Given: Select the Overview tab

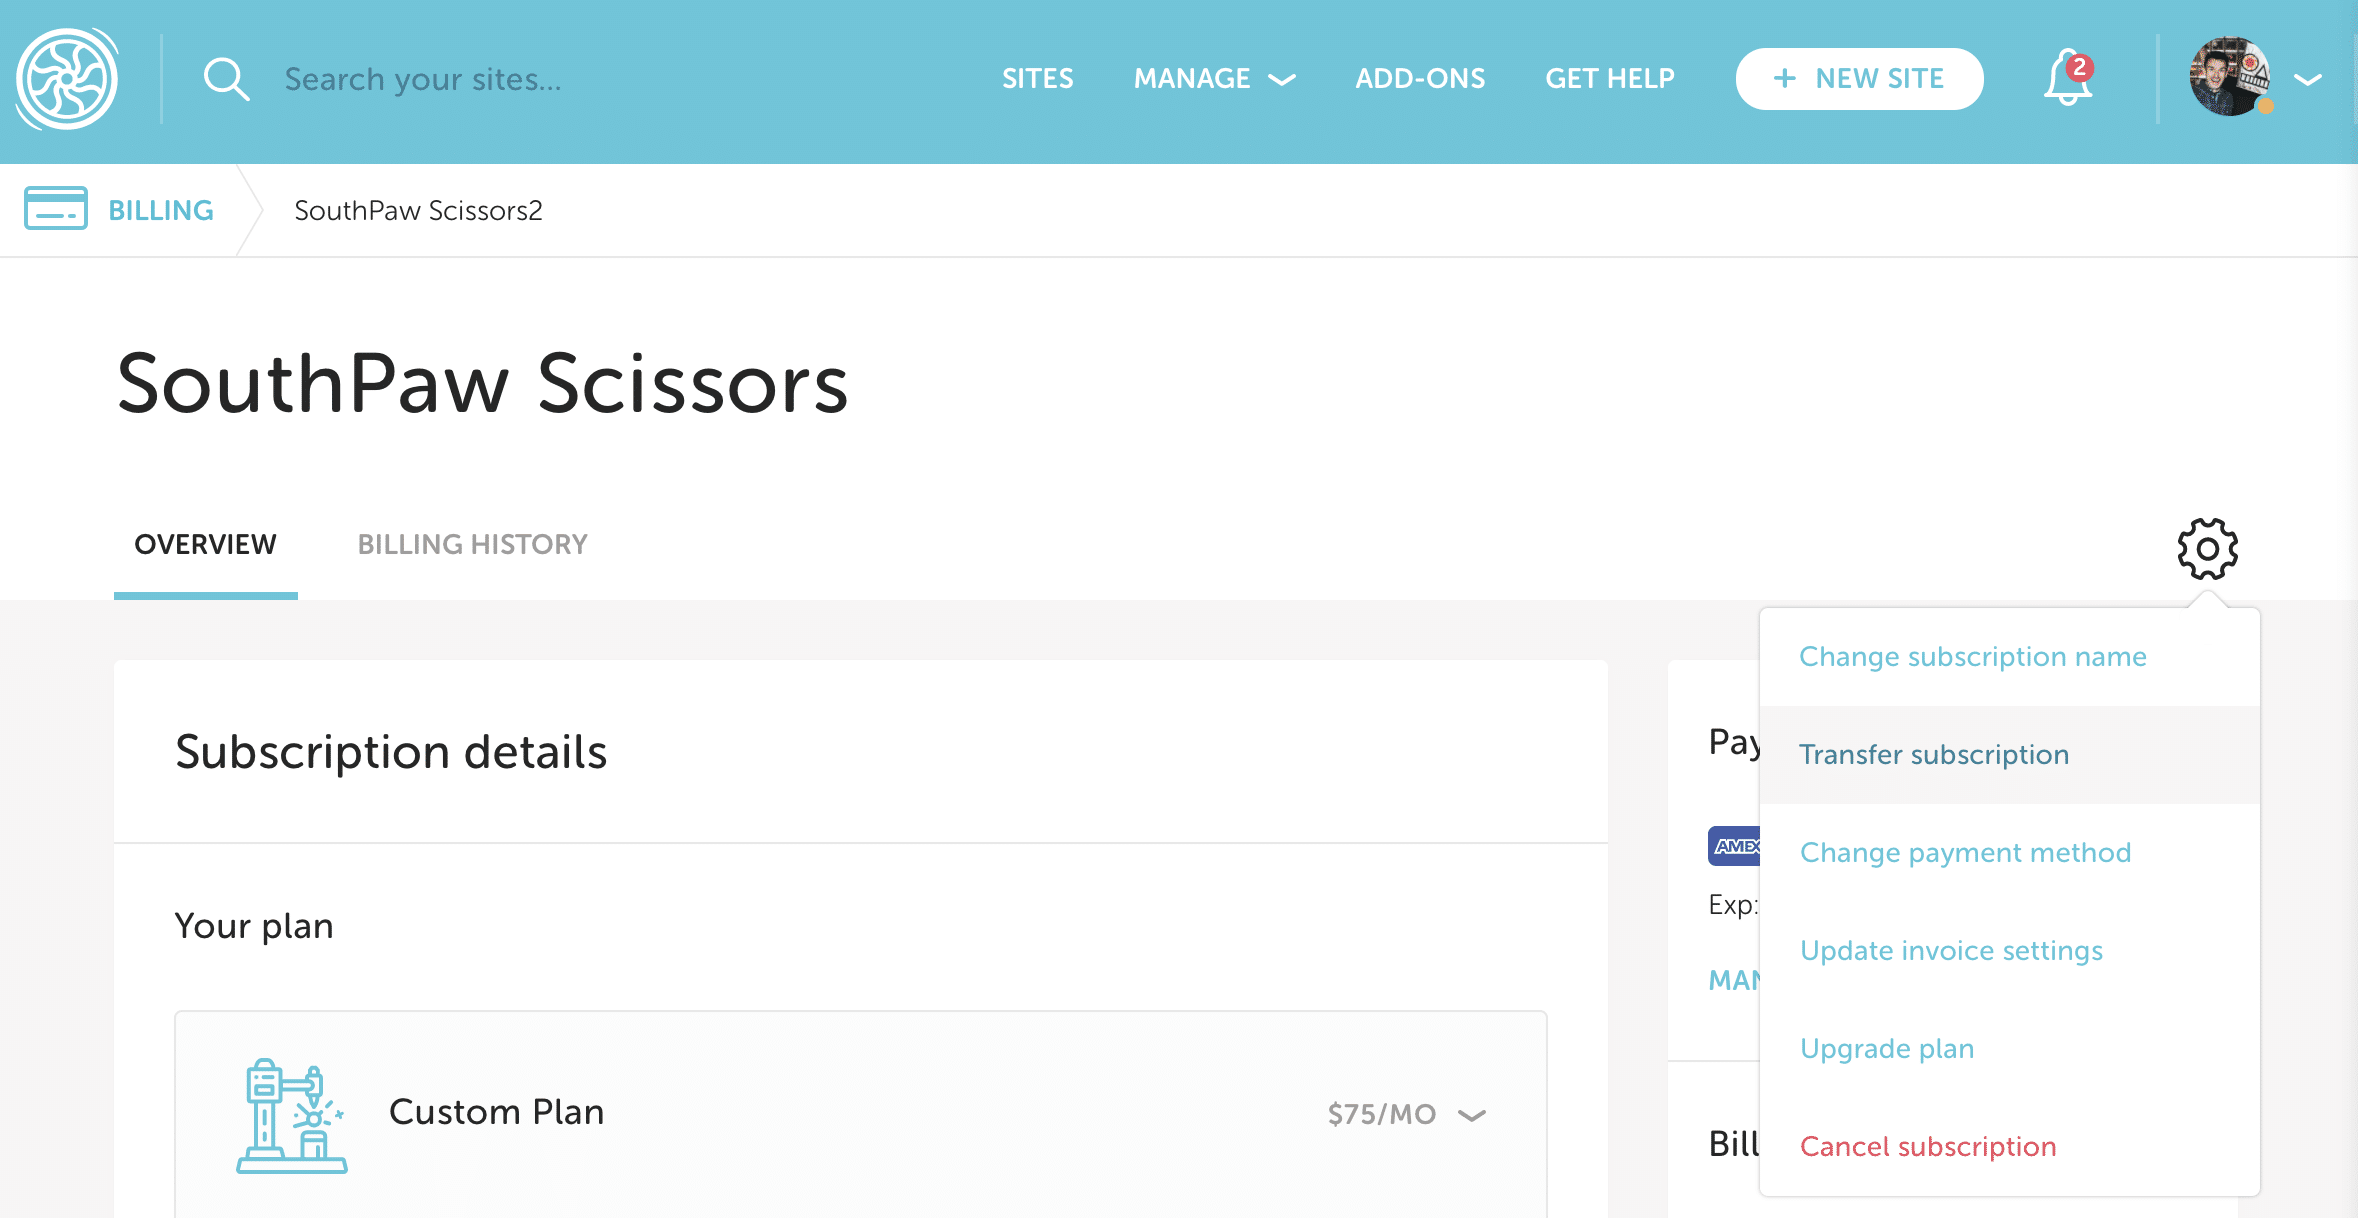Looking at the screenshot, I should [205, 544].
